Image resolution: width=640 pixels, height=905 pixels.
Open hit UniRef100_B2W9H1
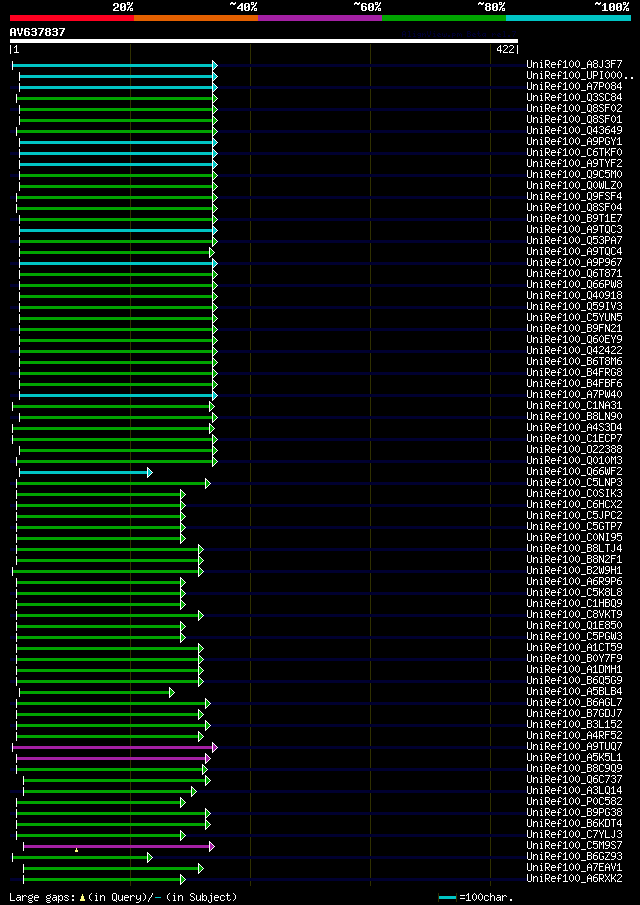[x=574, y=571]
